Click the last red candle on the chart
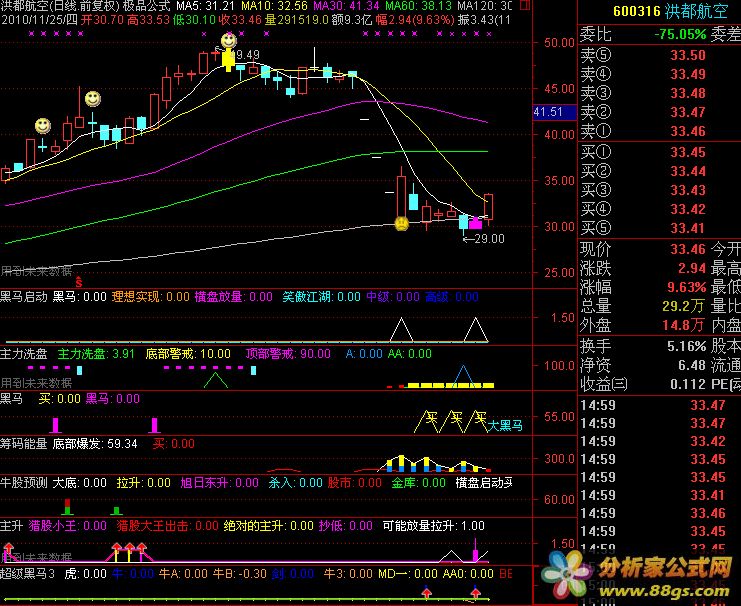This screenshot has width=741, height=606. coord(488,207)
